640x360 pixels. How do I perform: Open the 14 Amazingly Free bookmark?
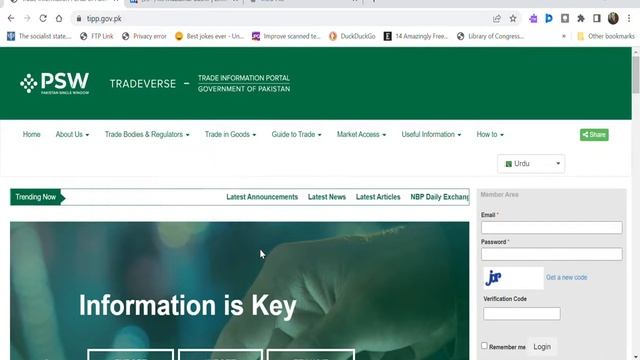point(416,36)
